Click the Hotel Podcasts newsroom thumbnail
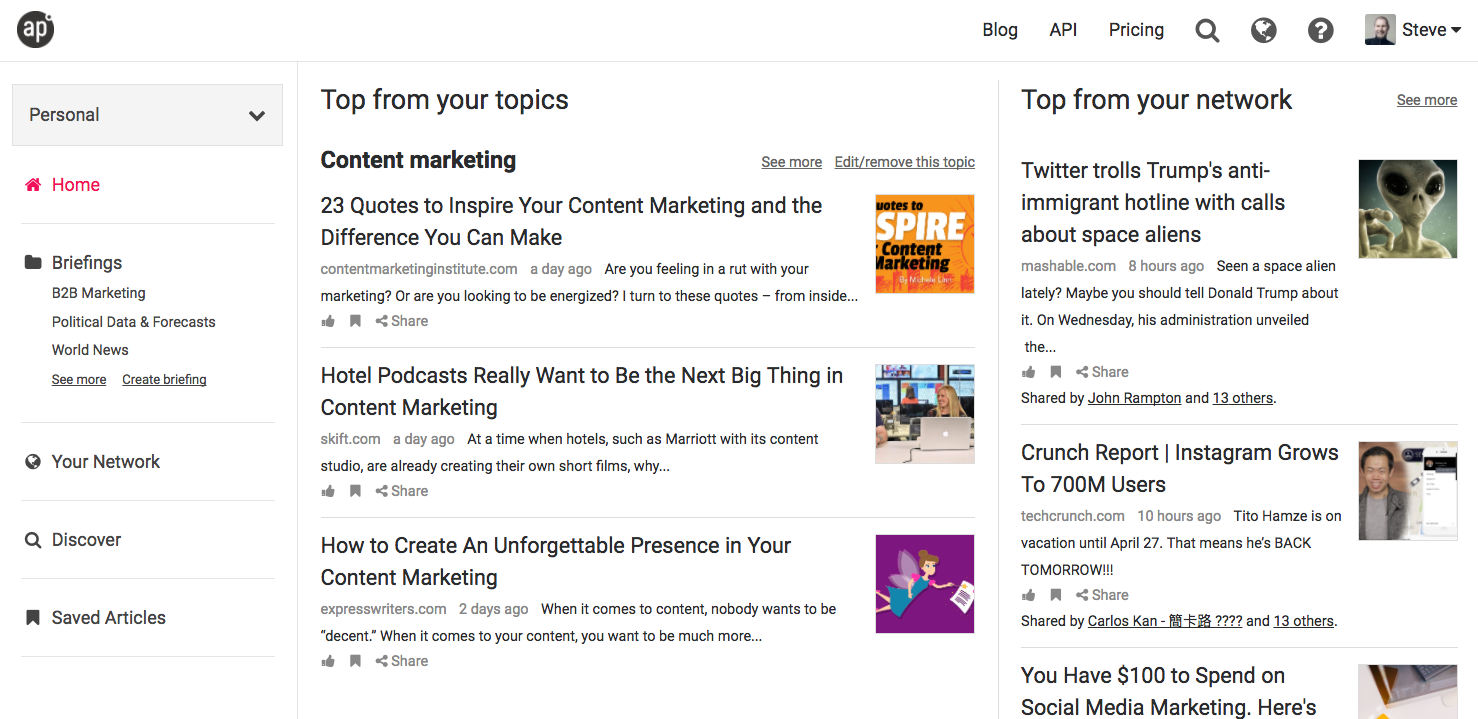Image resolution: width=1478 pixels, height=719 pixels. 925,414
